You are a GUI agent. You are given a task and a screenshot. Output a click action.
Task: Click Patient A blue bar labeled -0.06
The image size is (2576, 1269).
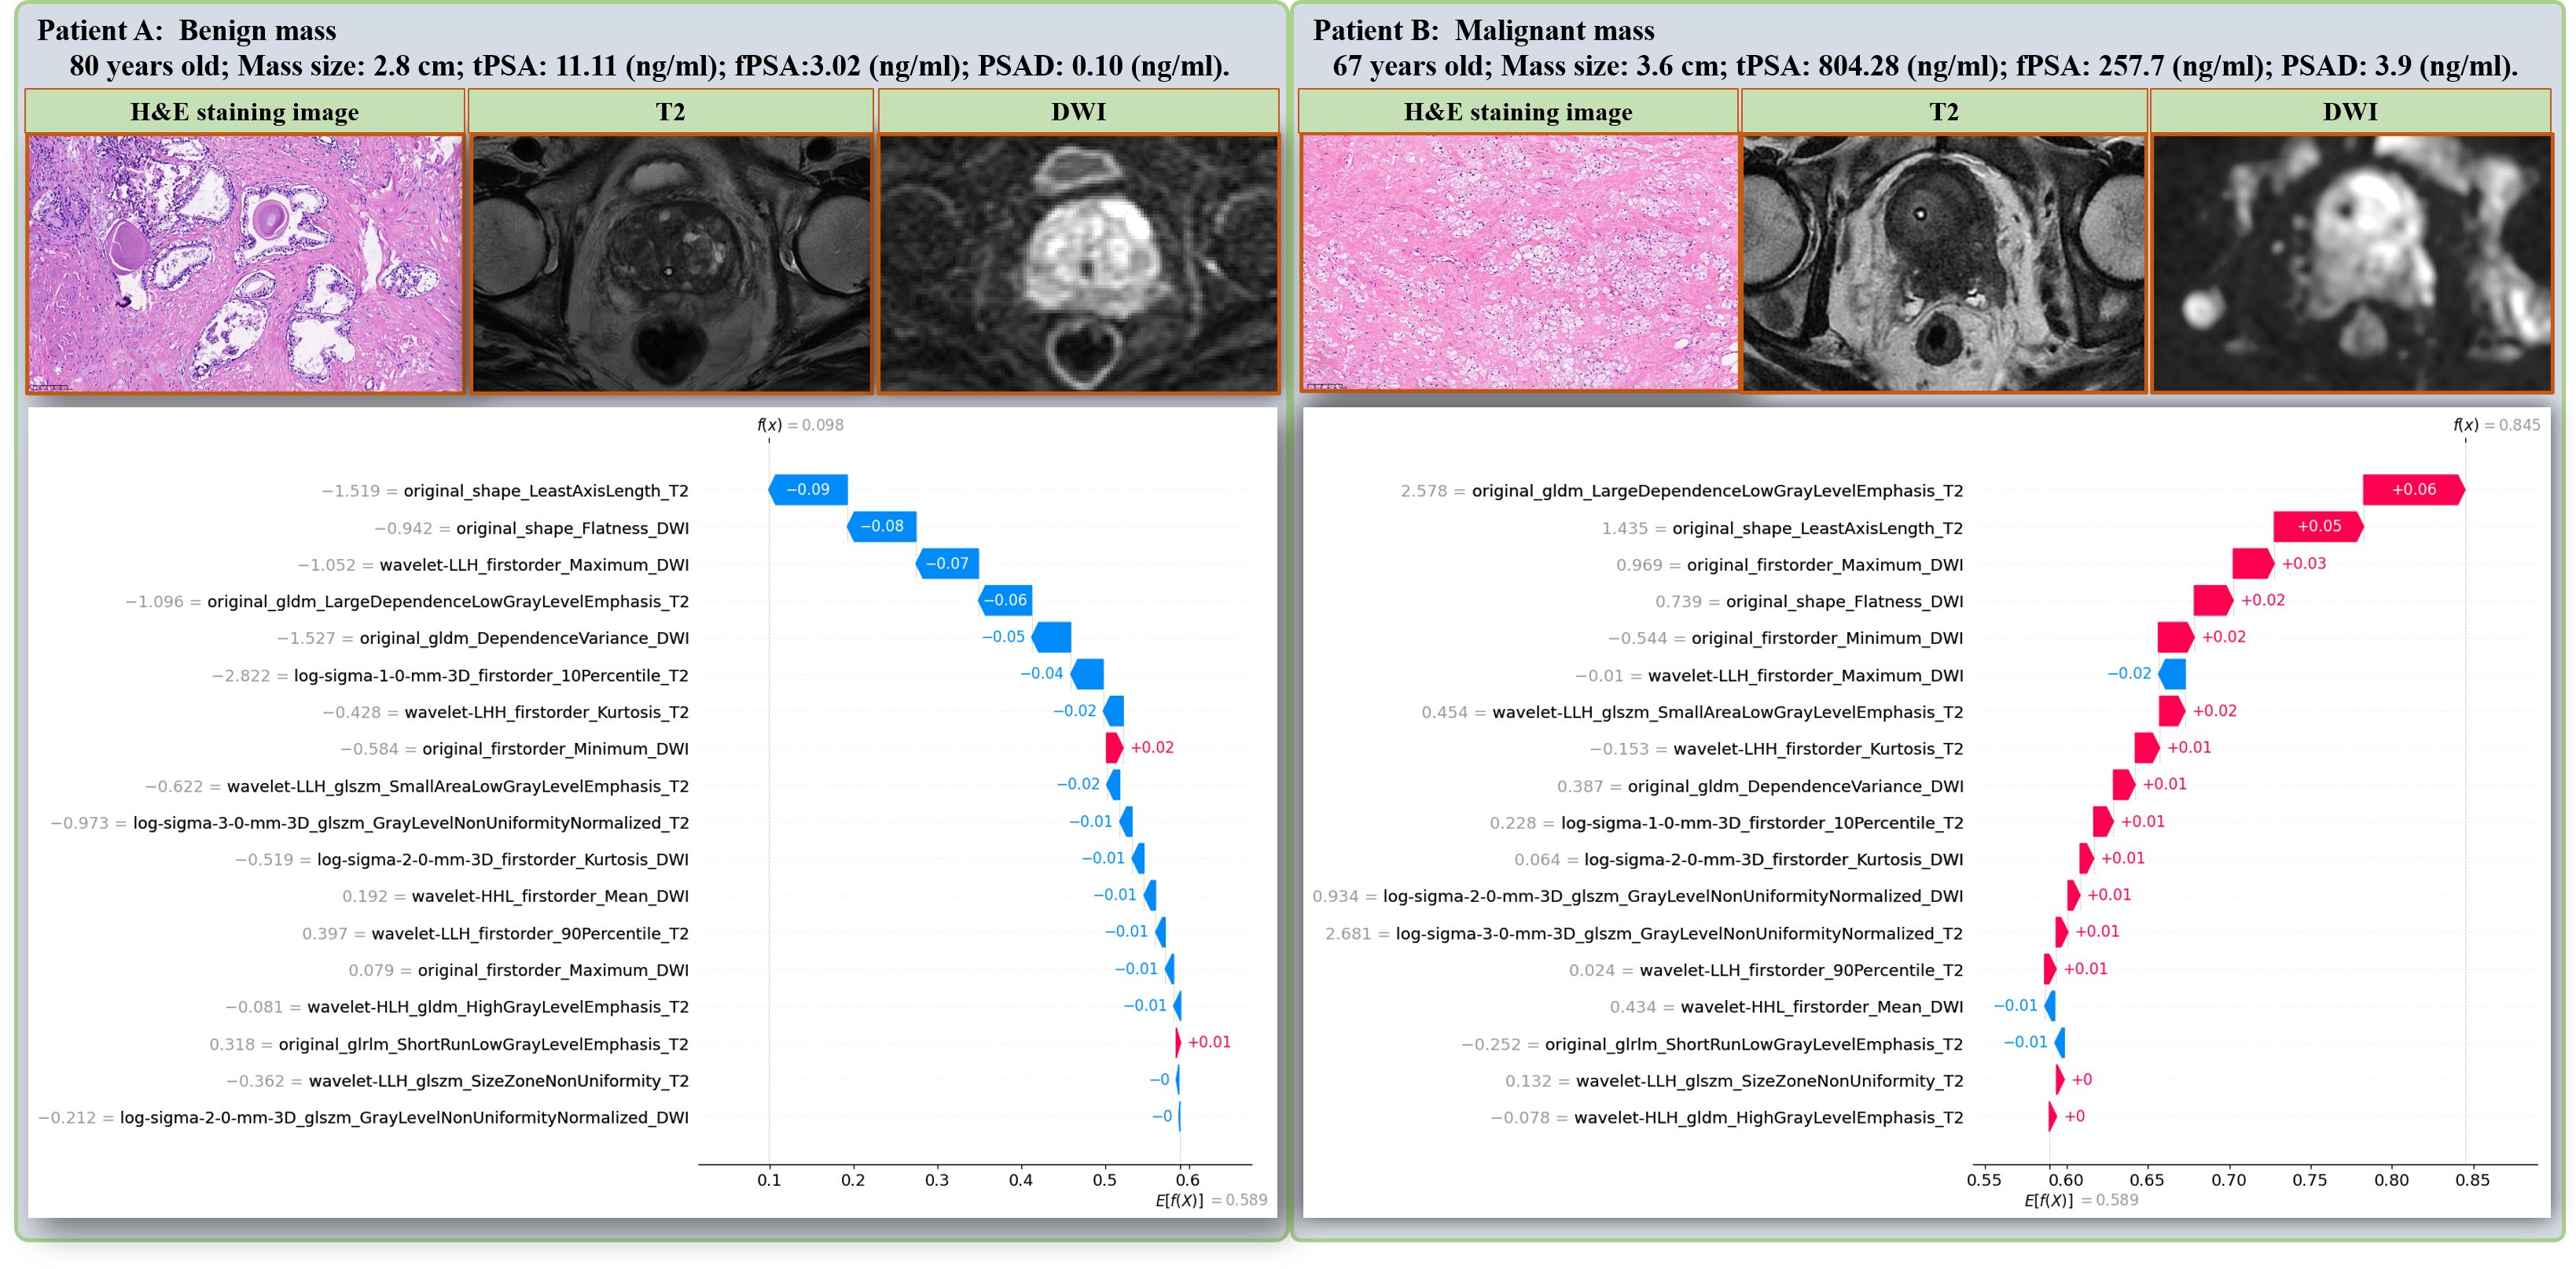click(1005, 600)
